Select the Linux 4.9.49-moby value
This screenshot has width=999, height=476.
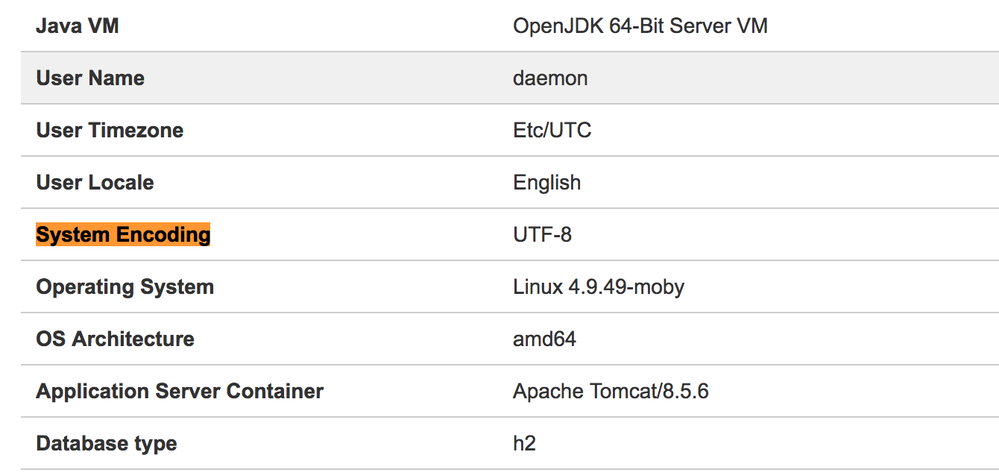point(598,287)
